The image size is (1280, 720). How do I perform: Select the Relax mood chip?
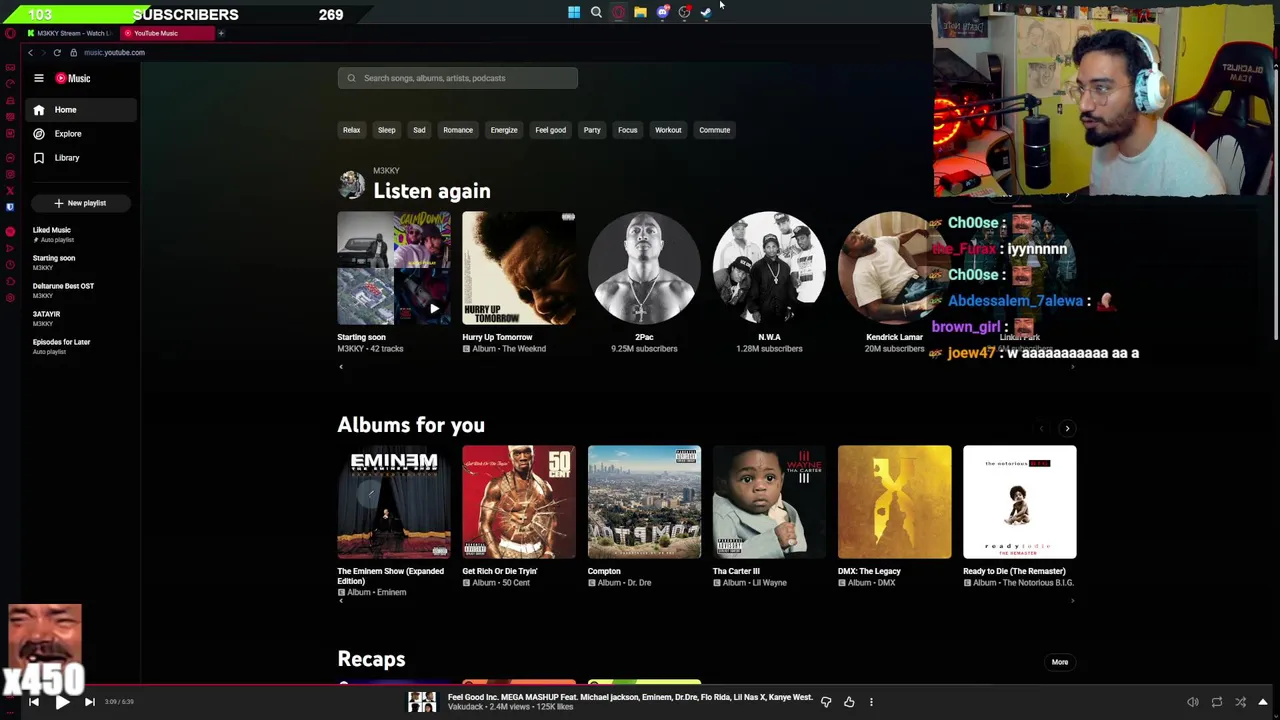351,130
